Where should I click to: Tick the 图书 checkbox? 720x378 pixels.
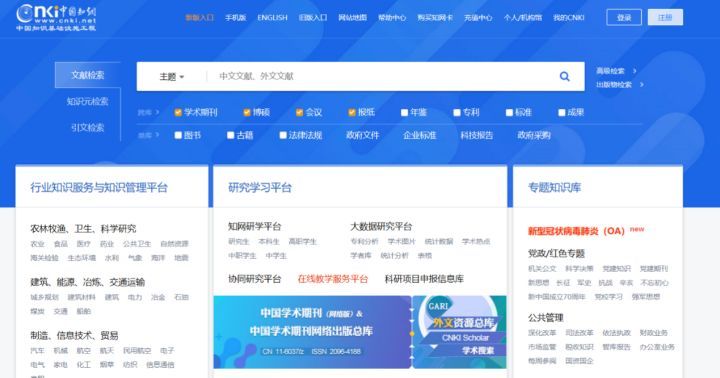(x=178, y=135)
